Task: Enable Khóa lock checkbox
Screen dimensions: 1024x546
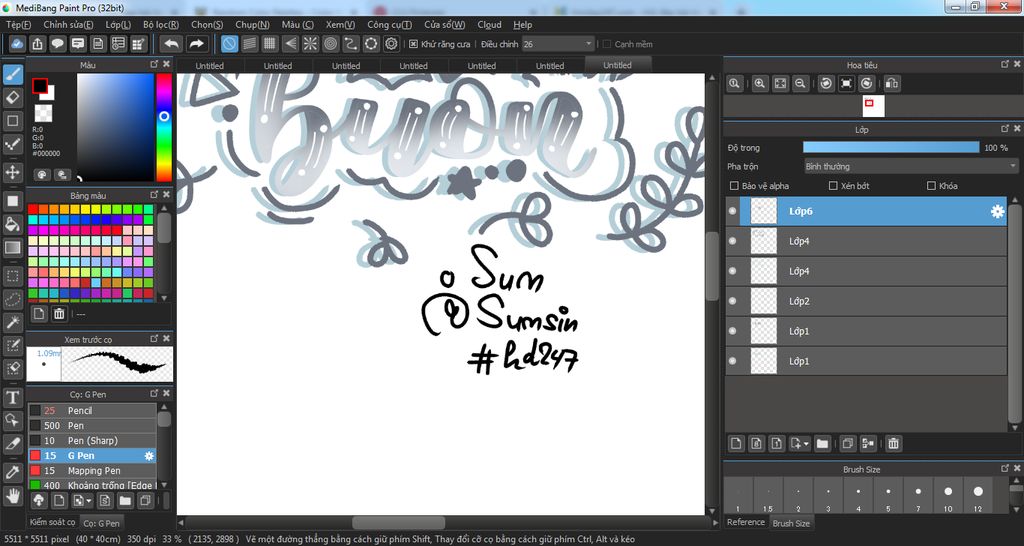Action: (931, 186)
